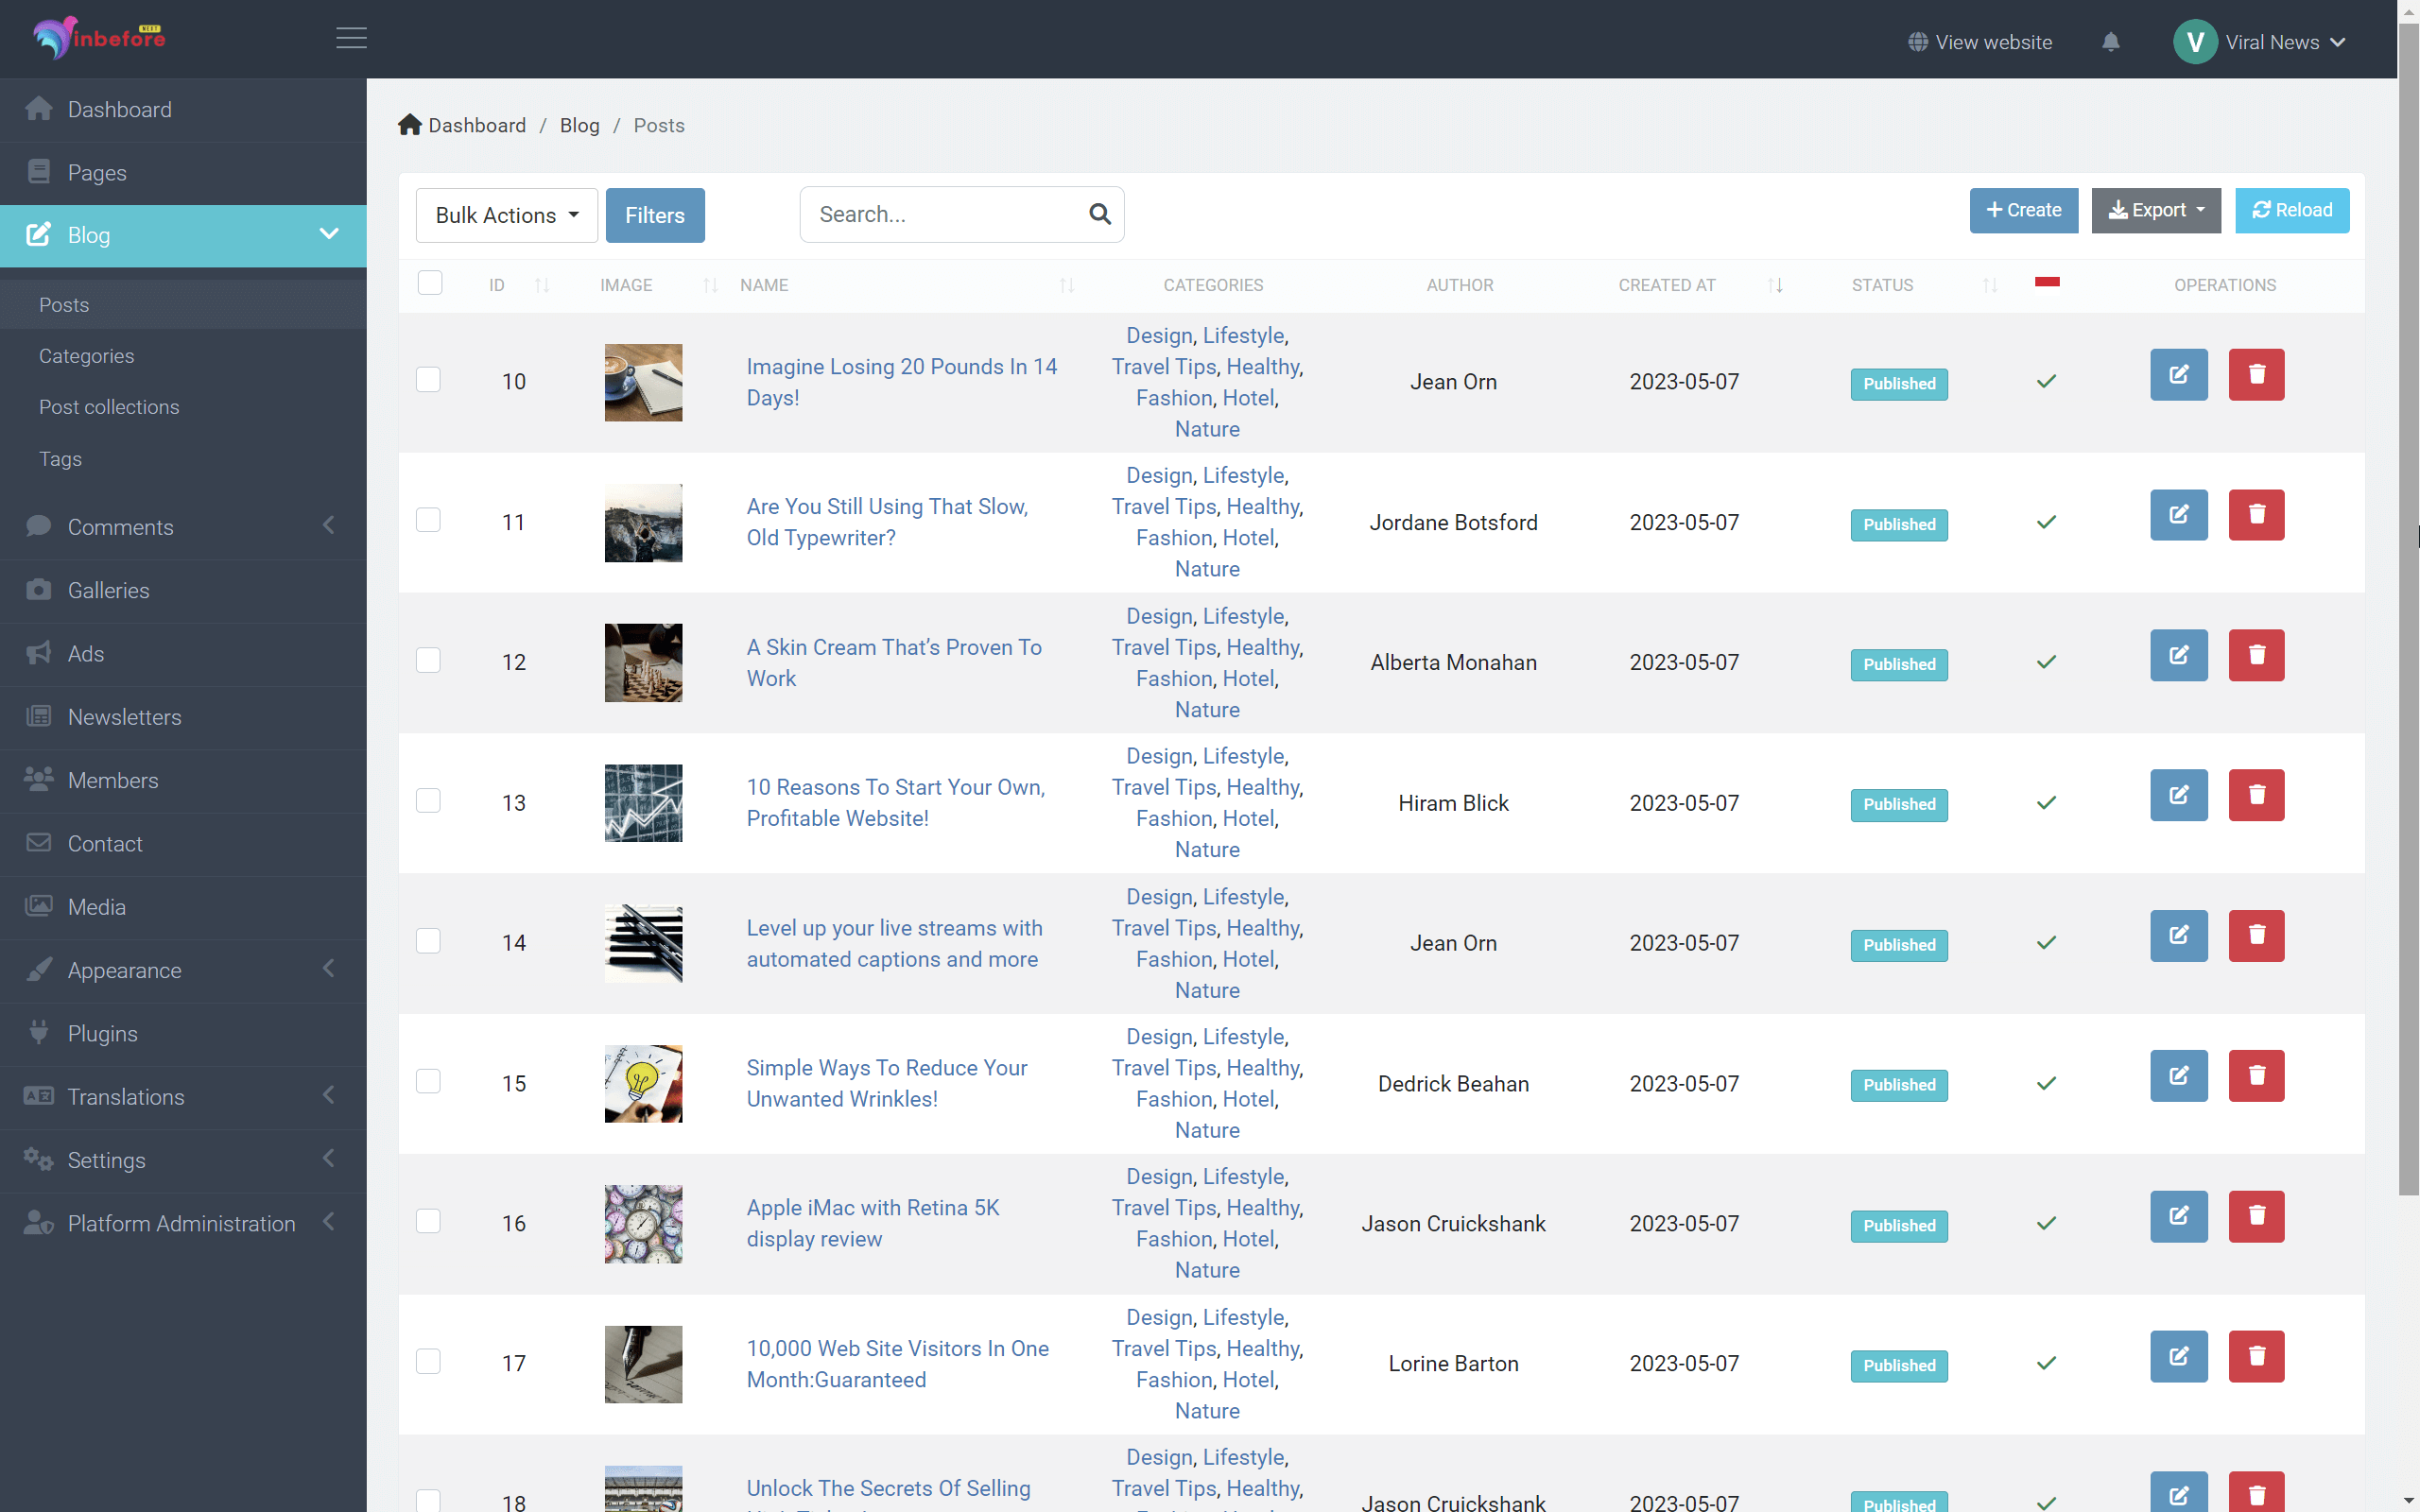The height and width of the screenshot is (1512, 2420).
Task: Open the Dashboard sidebar icon
Action: pos(39,108)
